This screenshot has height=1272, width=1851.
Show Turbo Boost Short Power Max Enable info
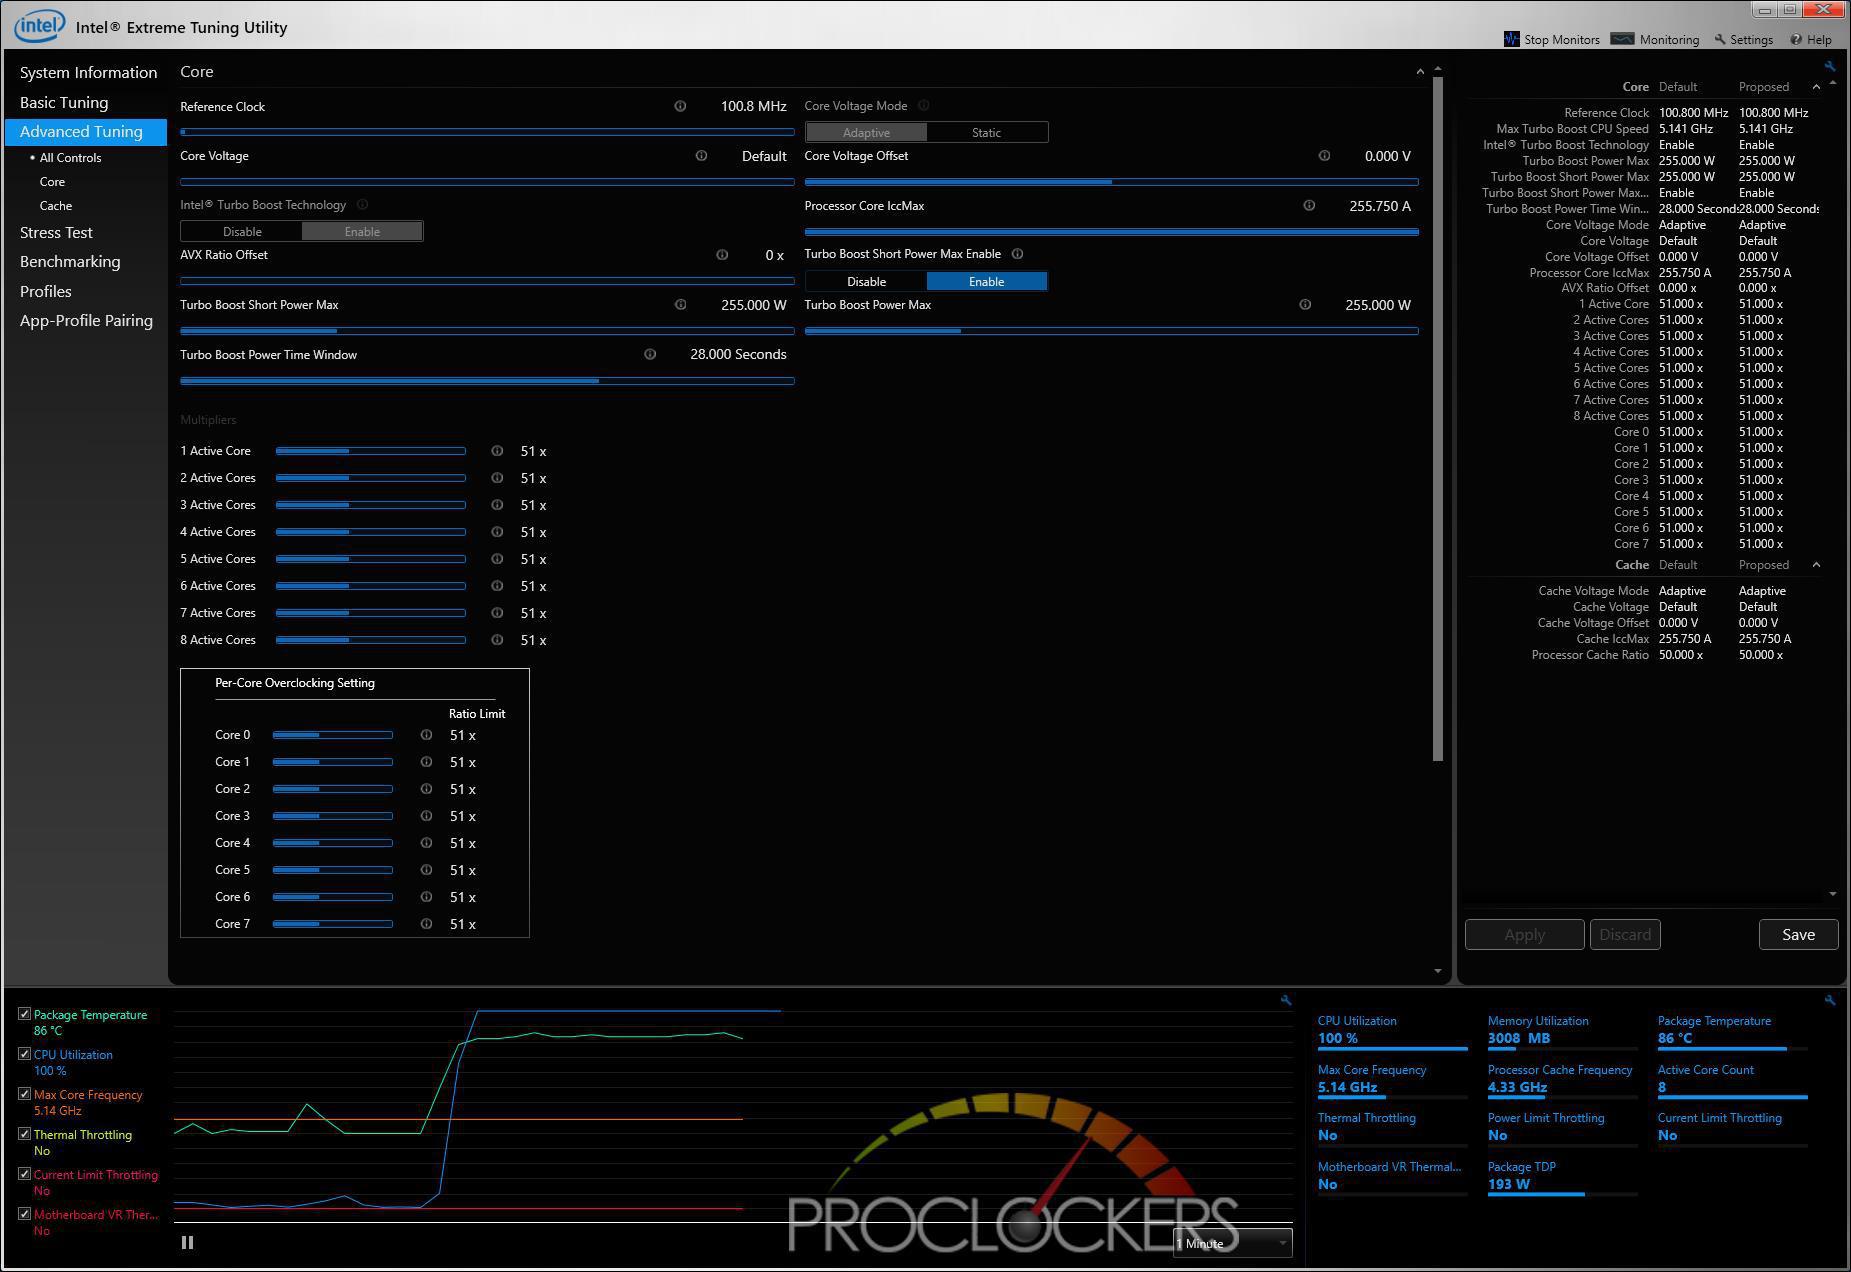[x=1017, y=254]
